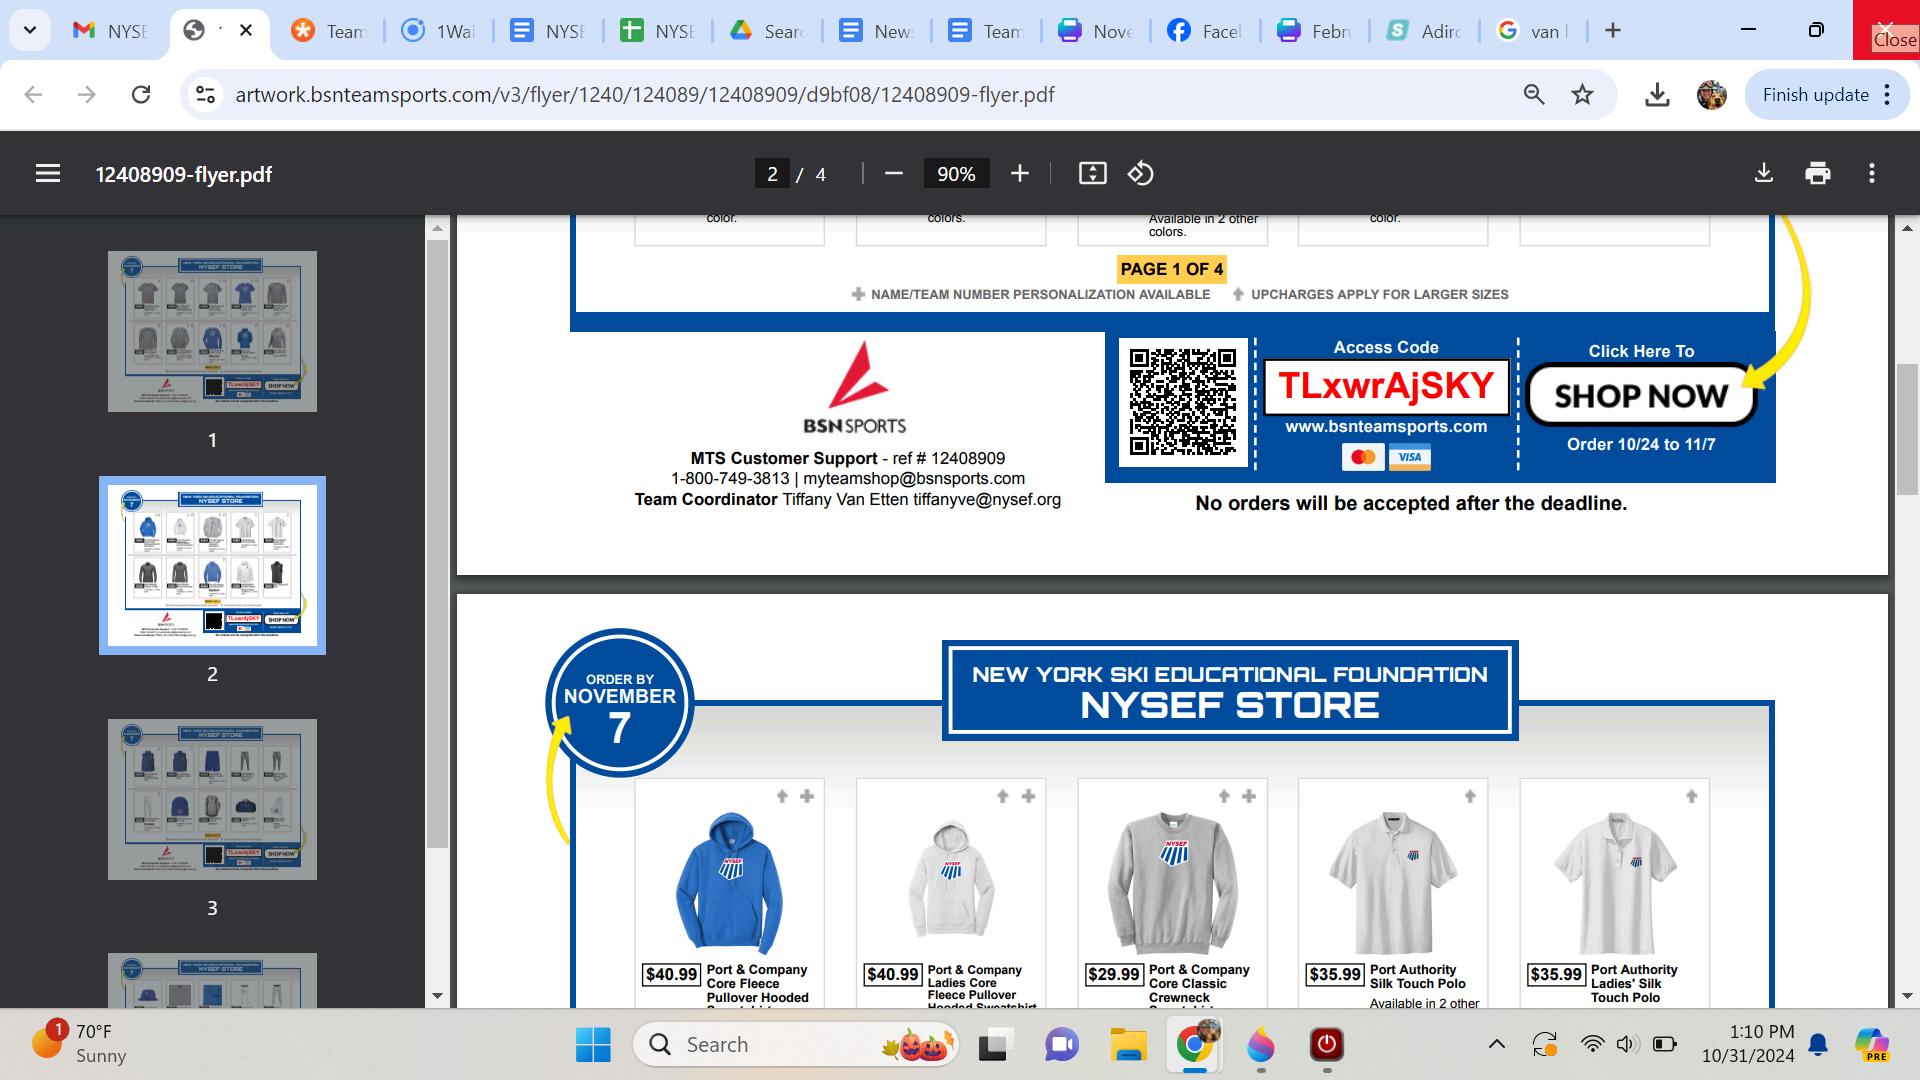Image resolution: width=1920 pixels, height=1080 pixels.
Task: Click the SHOP NOW button
Action: [1640, 396]
